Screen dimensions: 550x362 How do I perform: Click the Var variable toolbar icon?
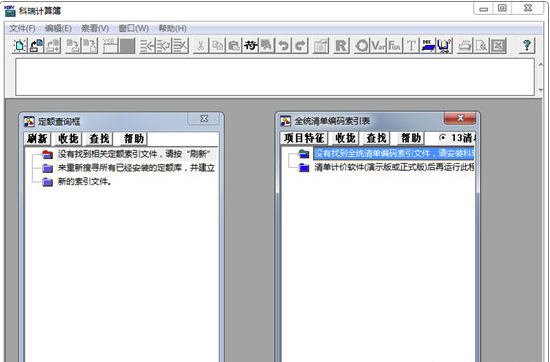tap(378, 46)
